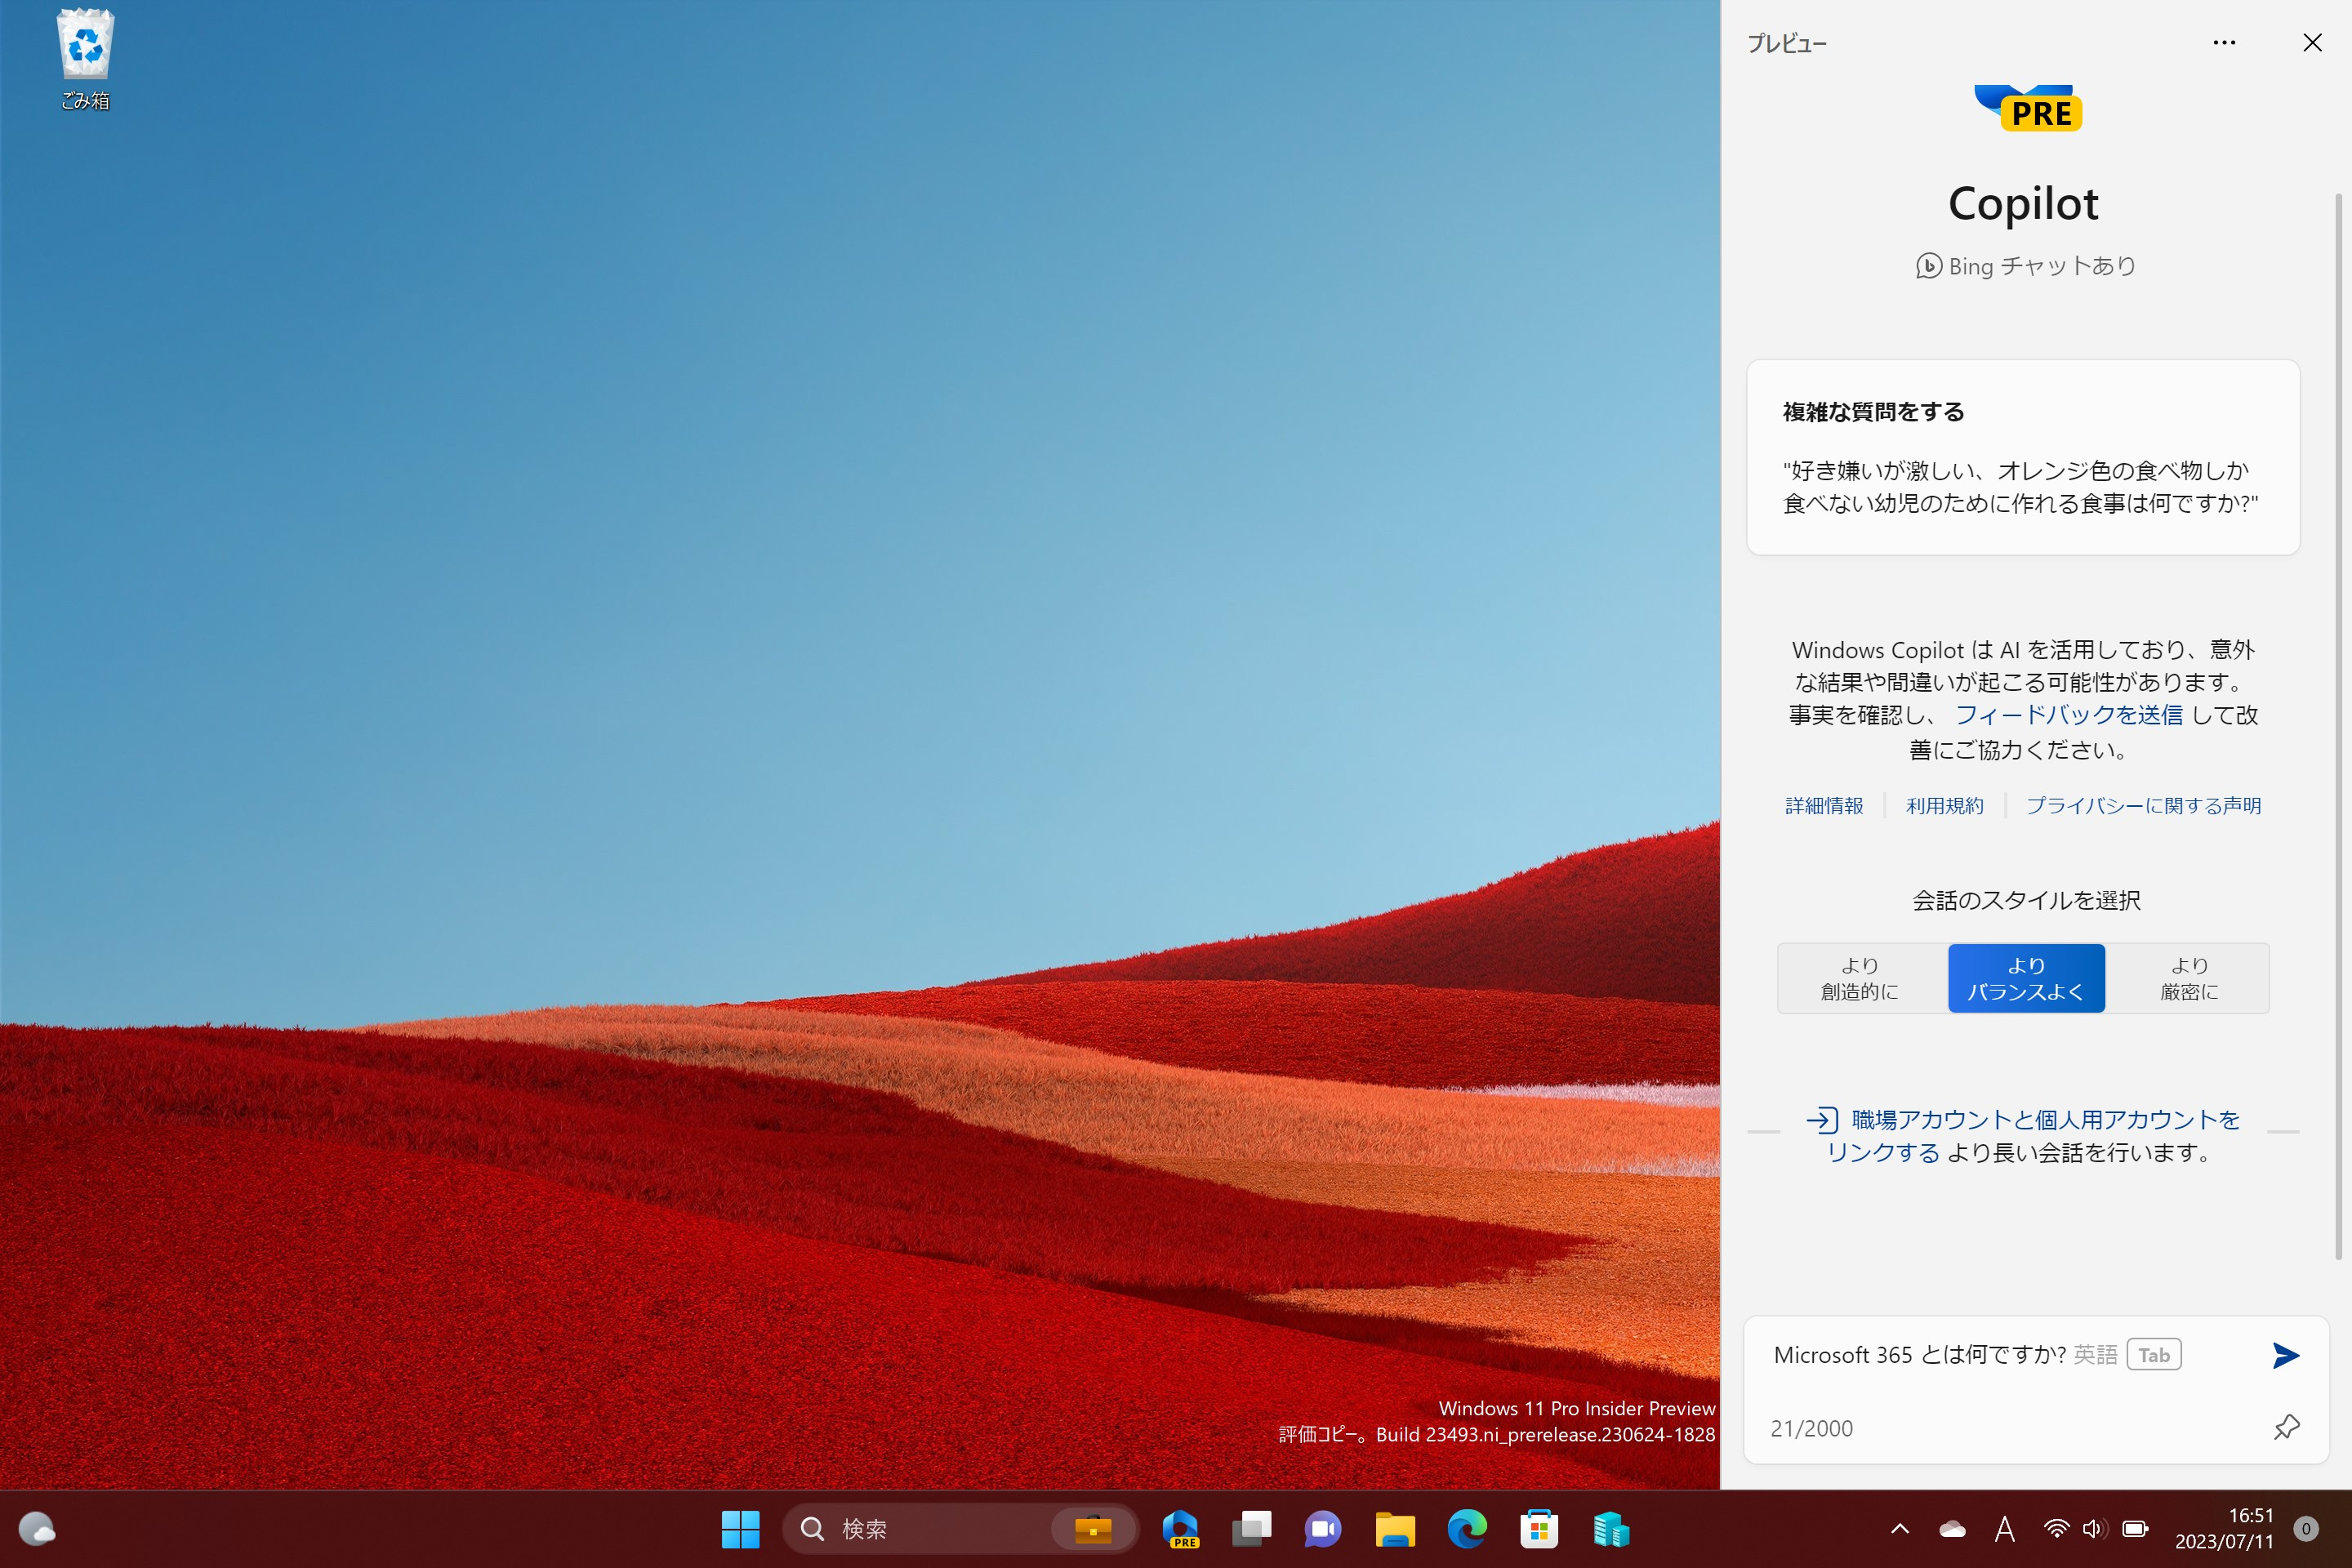Select the より創造的に conversation style

click(1862, 978)
